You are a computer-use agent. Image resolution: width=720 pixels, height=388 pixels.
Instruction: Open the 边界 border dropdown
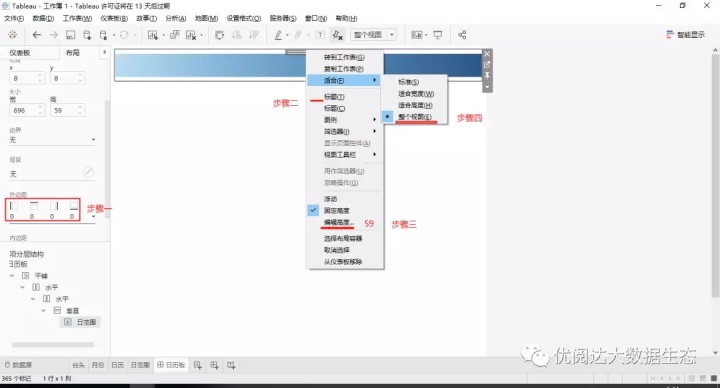52,140
